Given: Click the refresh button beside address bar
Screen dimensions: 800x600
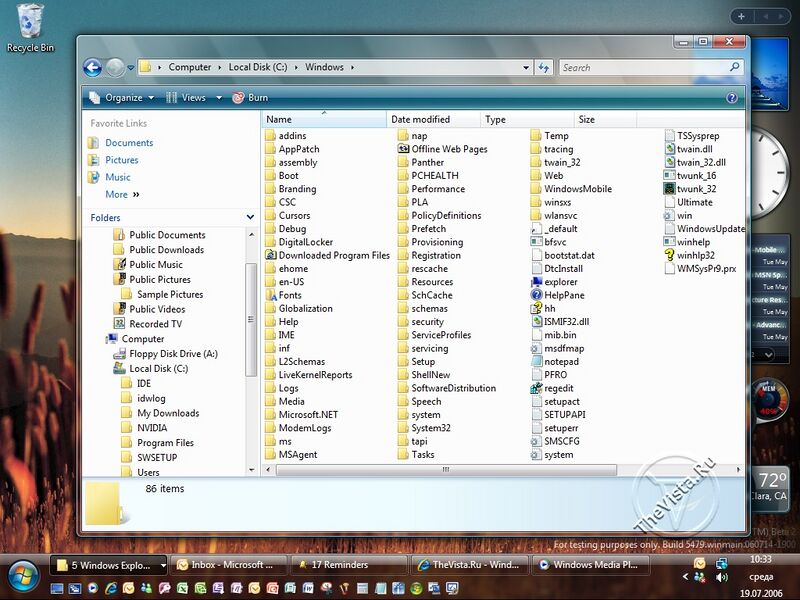Looking at the screenshot, I should [544, 68].
